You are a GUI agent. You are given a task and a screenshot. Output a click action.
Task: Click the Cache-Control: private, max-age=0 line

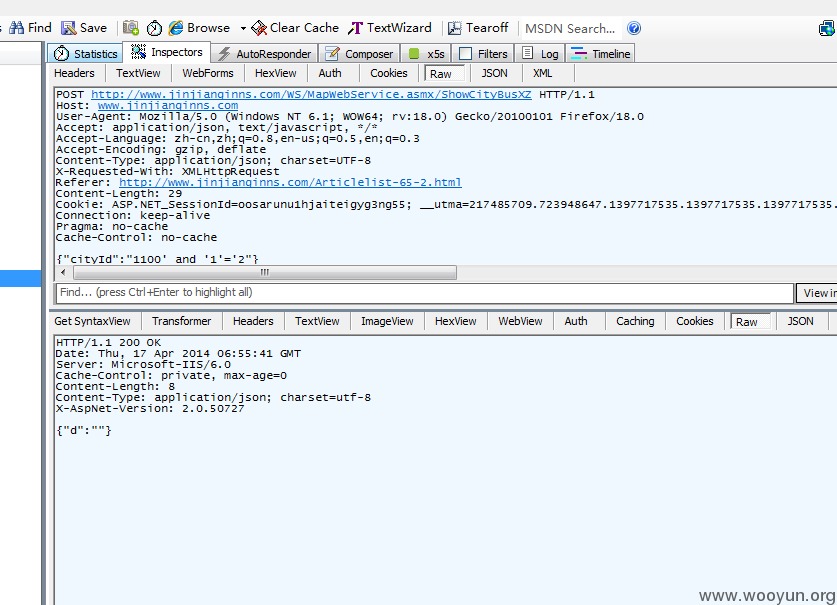coord(171,375)
